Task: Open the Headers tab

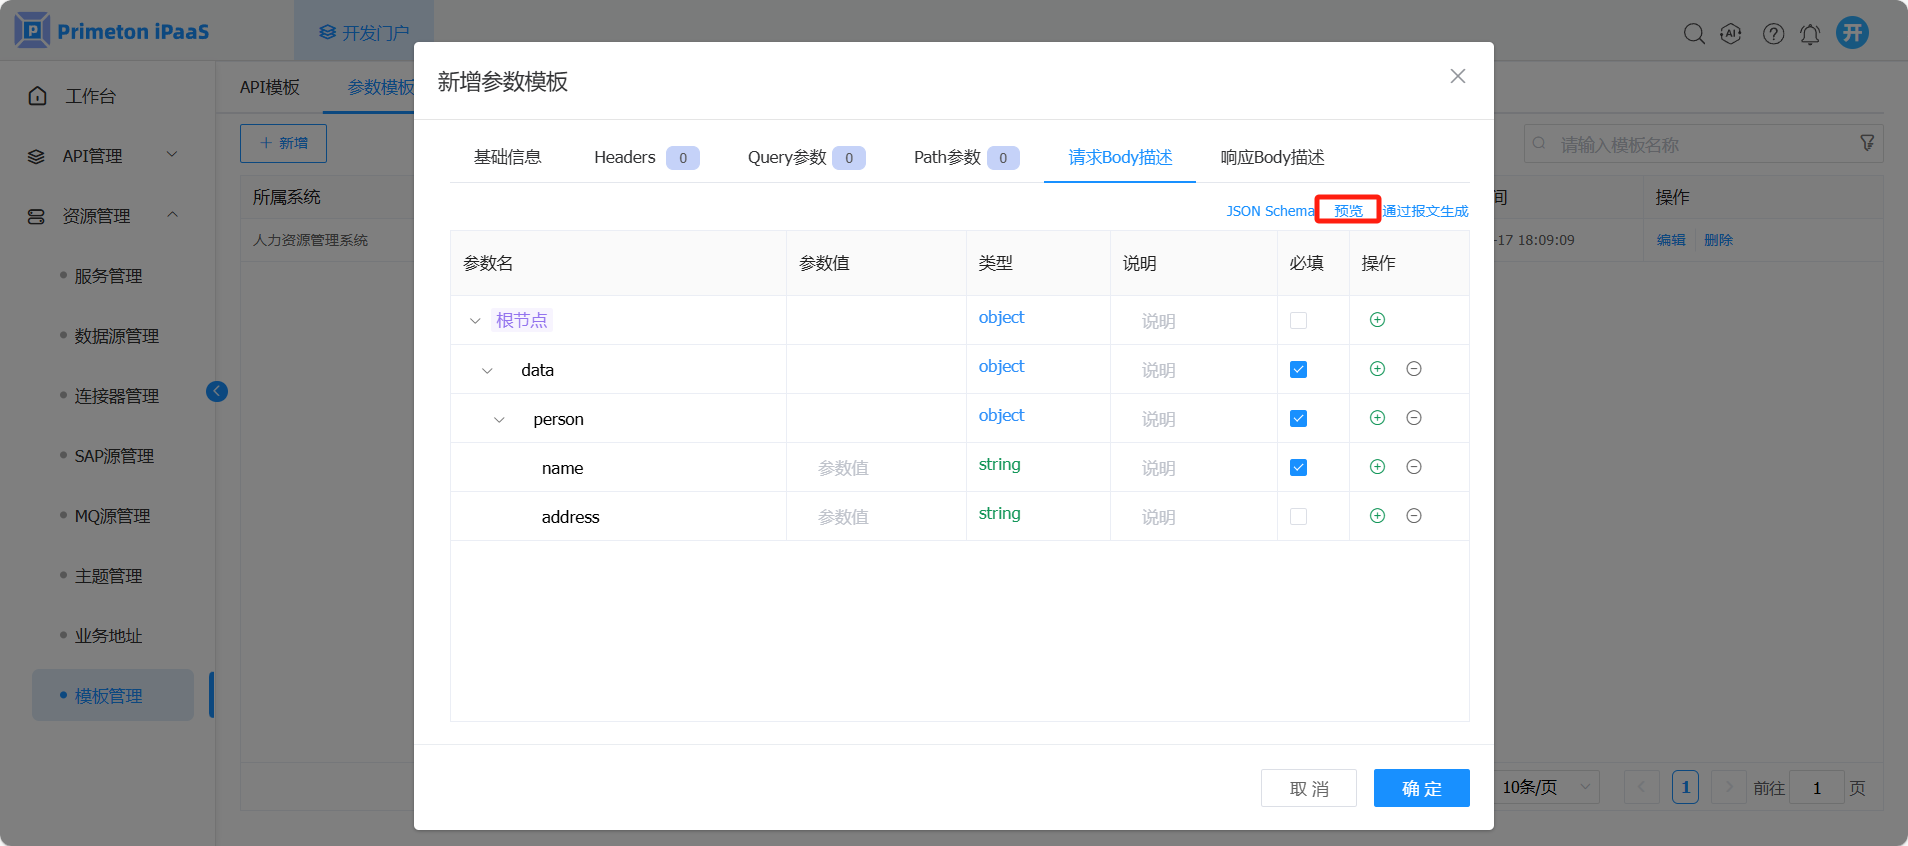Action: [x=625, y=158]
